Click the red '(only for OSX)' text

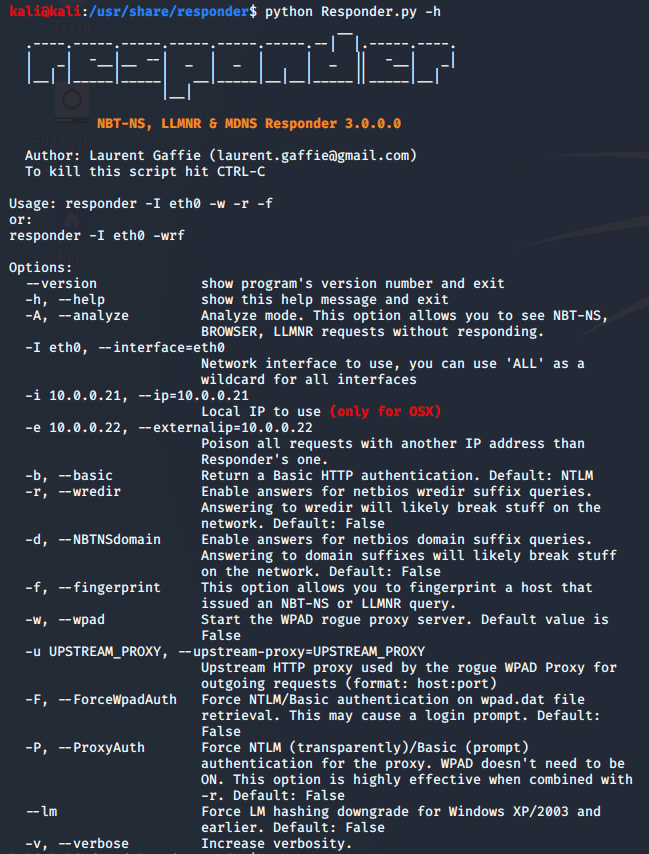tap(385, 412)
